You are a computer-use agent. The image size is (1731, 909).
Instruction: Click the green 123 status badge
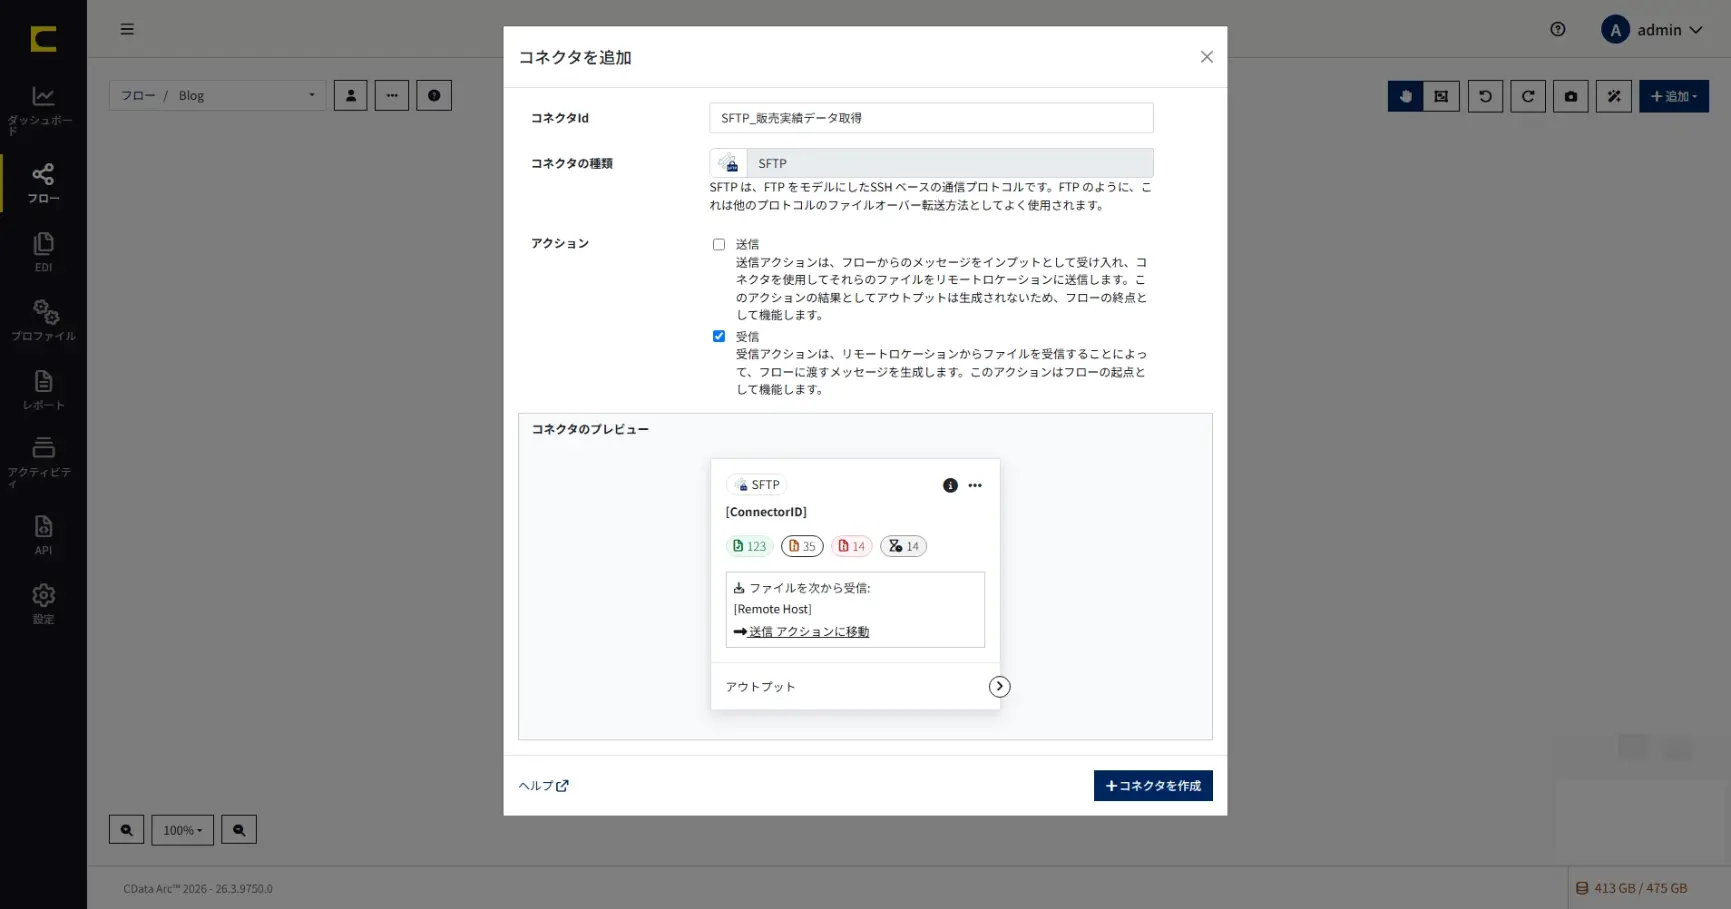tap(749, 546)
